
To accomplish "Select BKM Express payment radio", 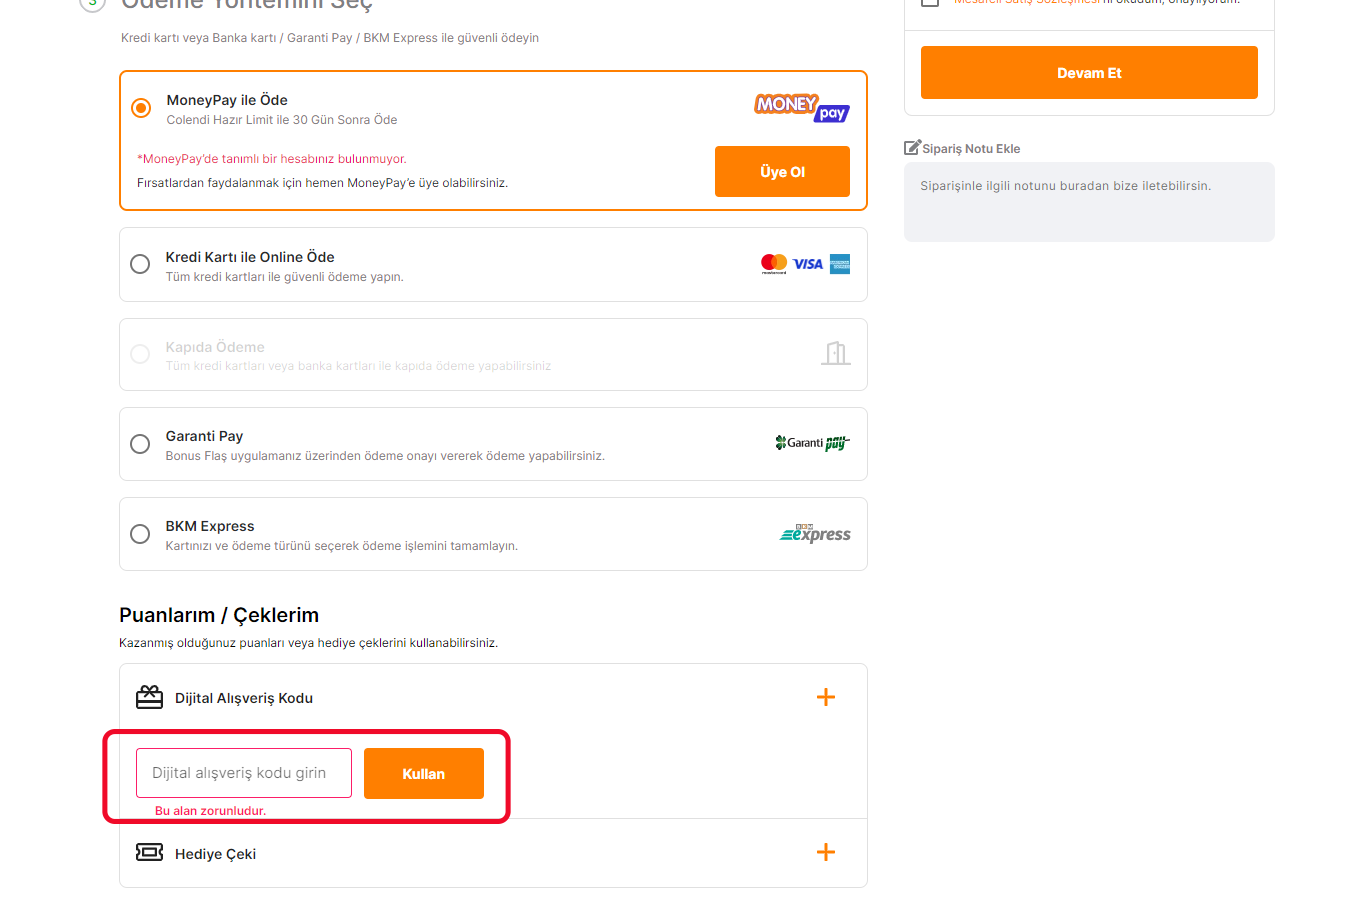I will pos(140,534).
